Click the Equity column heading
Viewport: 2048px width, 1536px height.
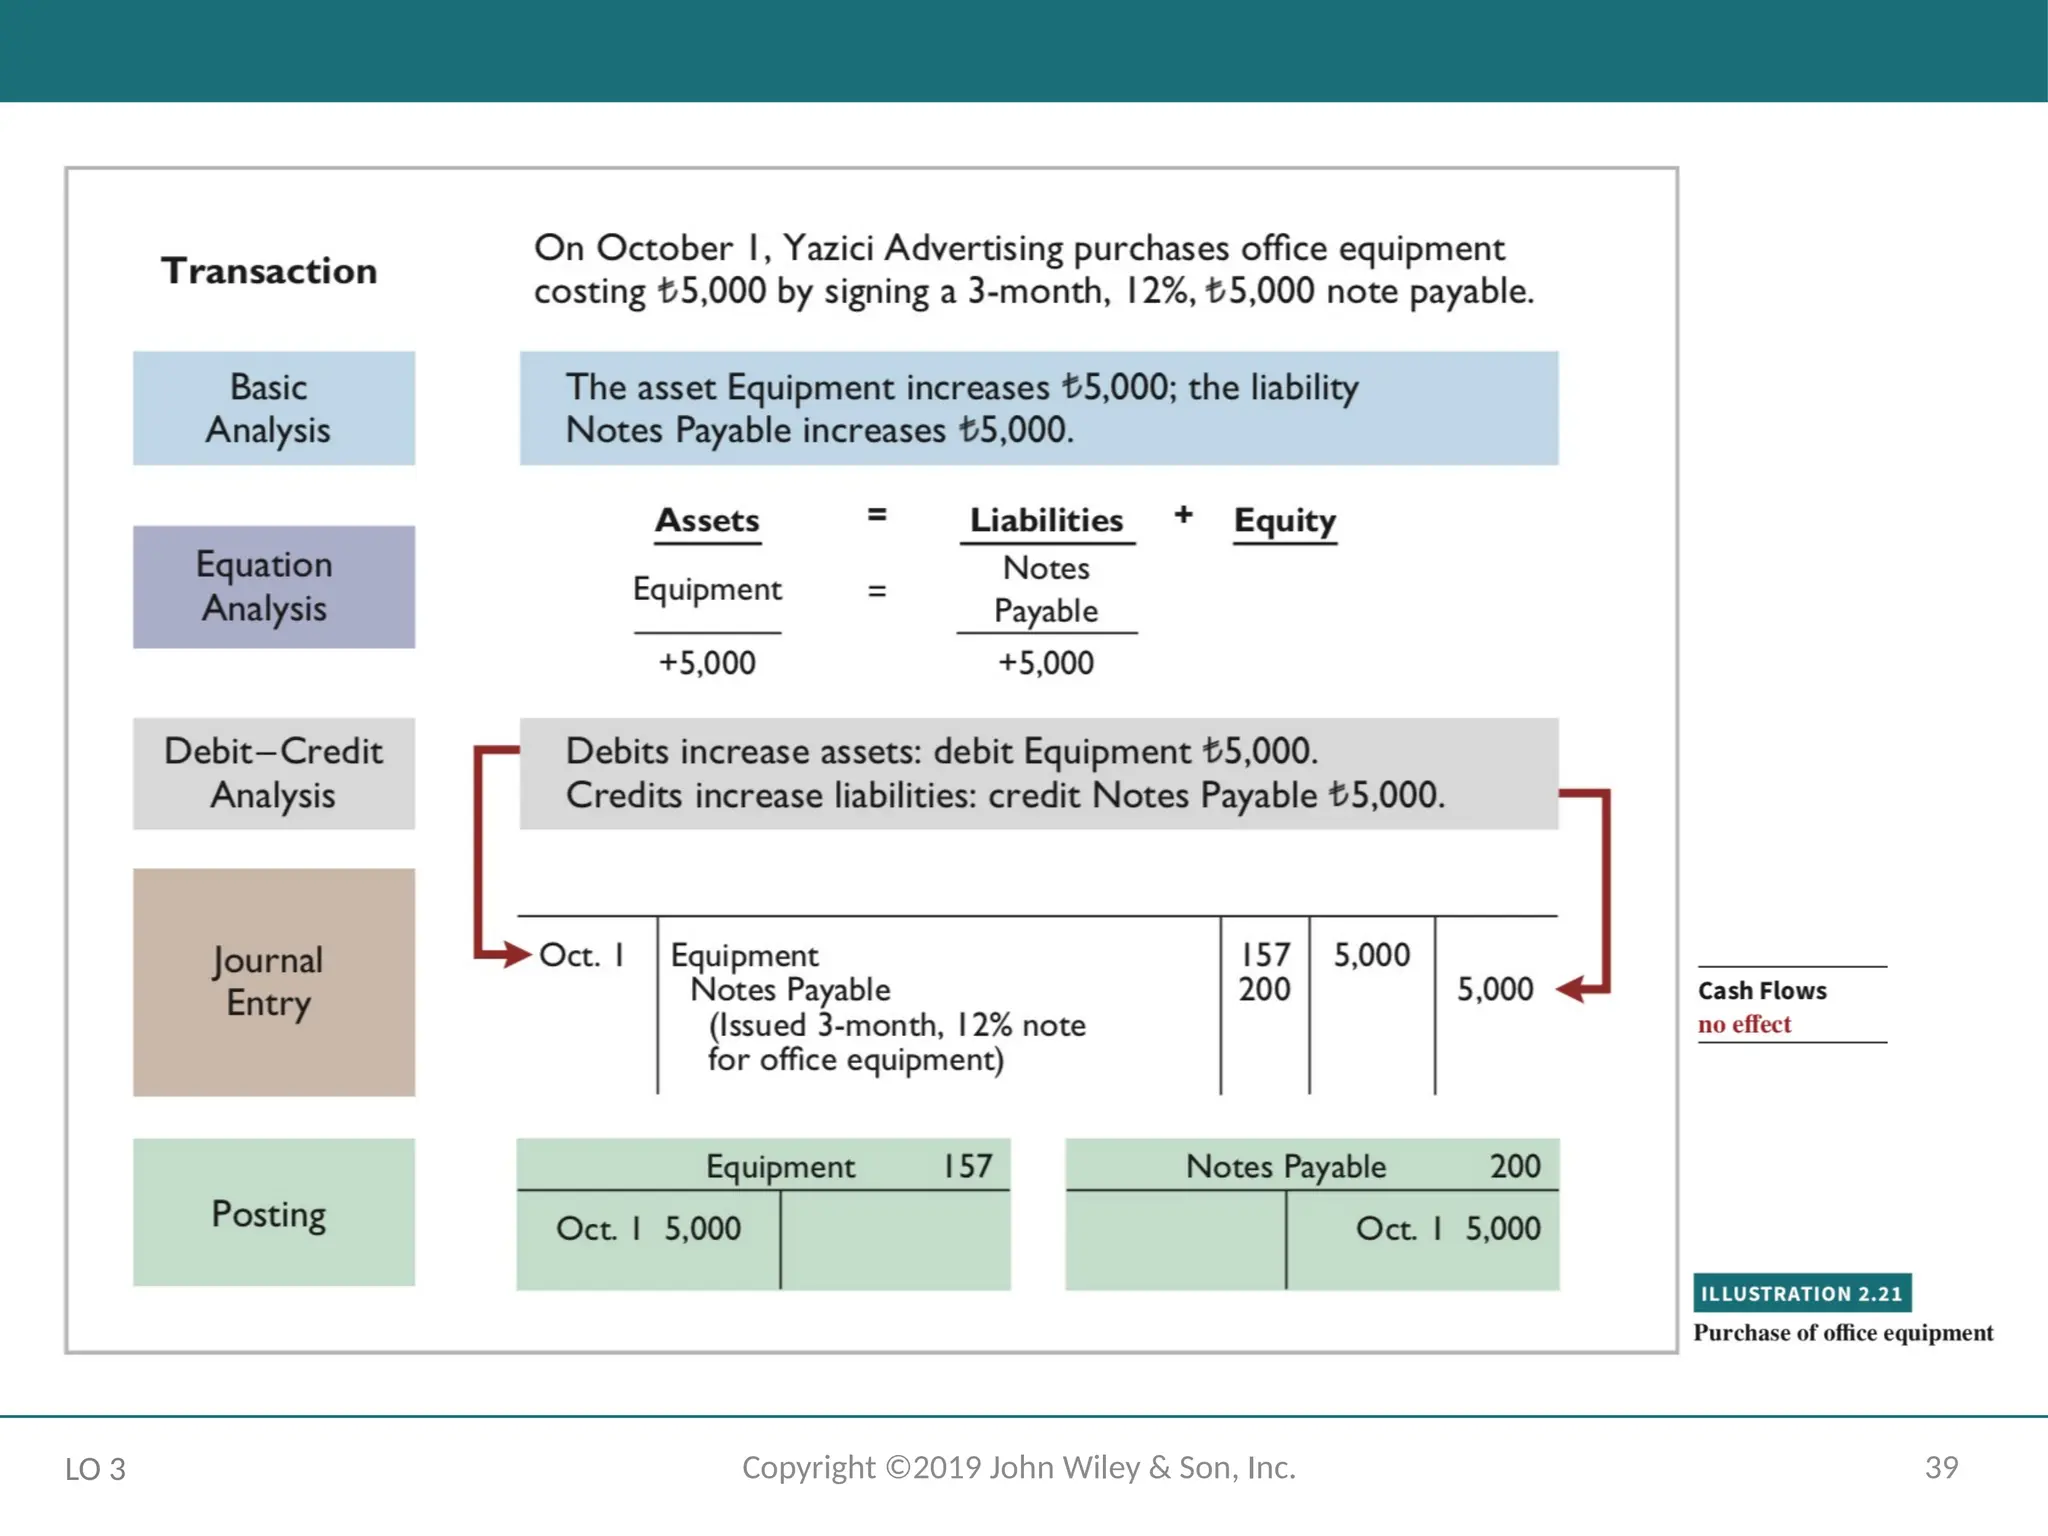tap(1284, 520)
